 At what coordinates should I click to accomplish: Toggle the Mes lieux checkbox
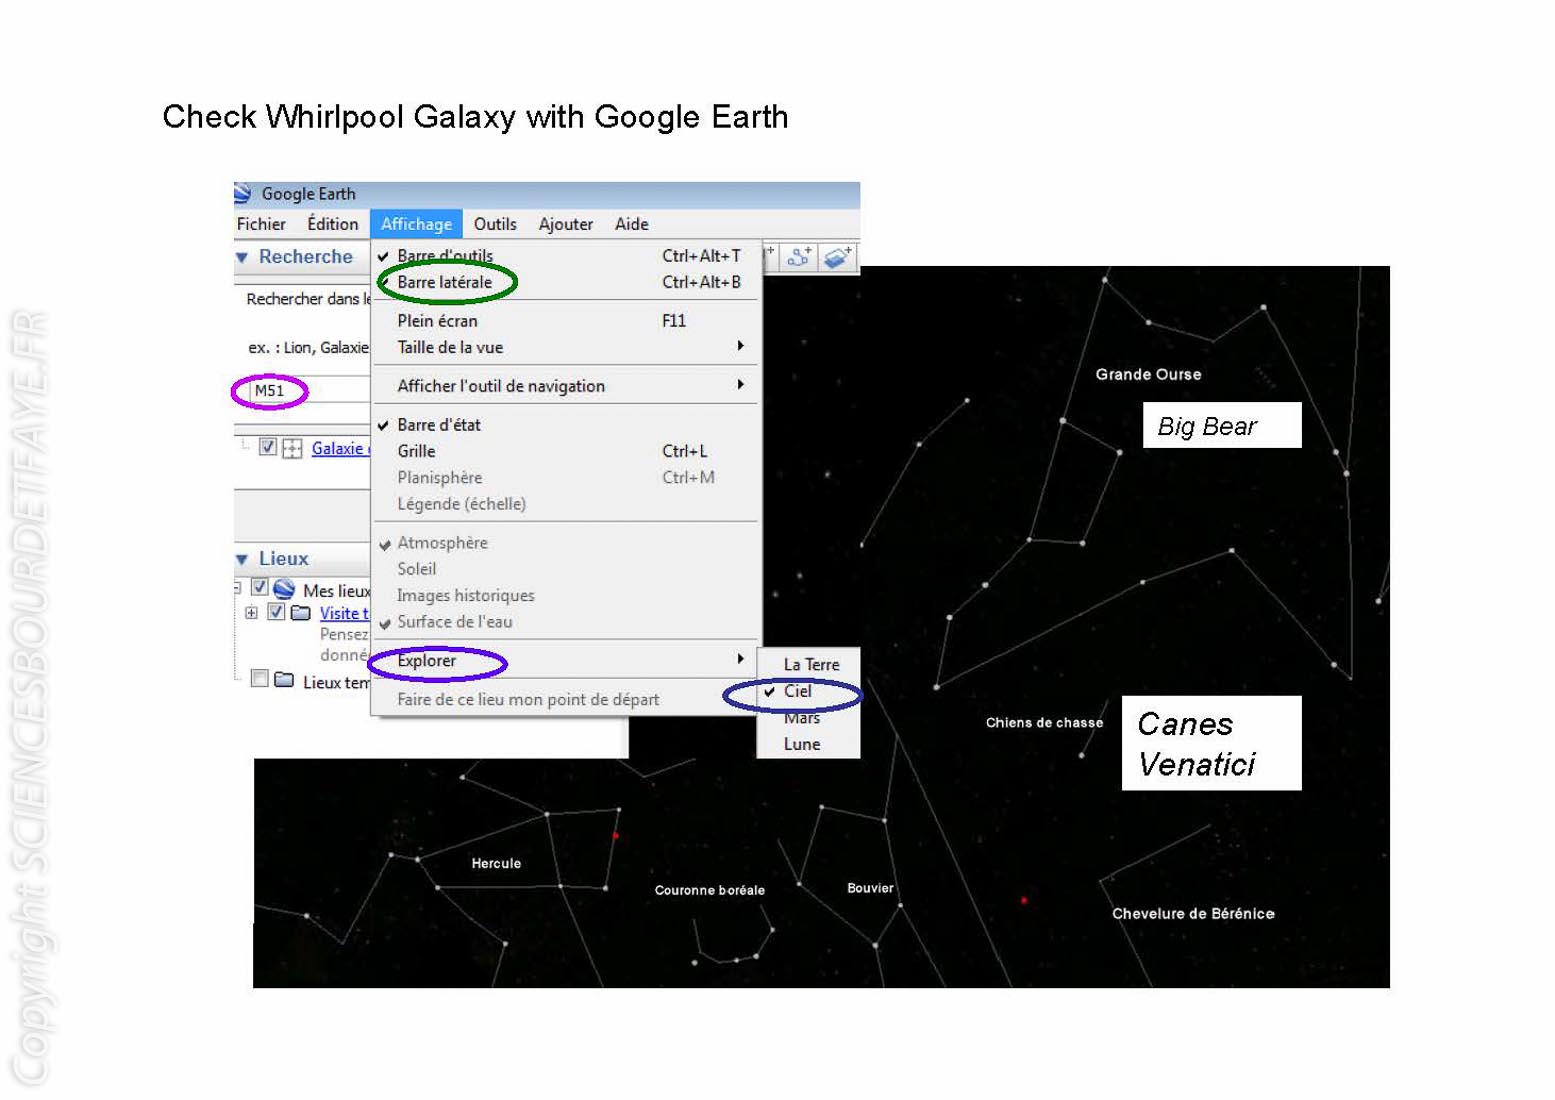pos(260,588)
